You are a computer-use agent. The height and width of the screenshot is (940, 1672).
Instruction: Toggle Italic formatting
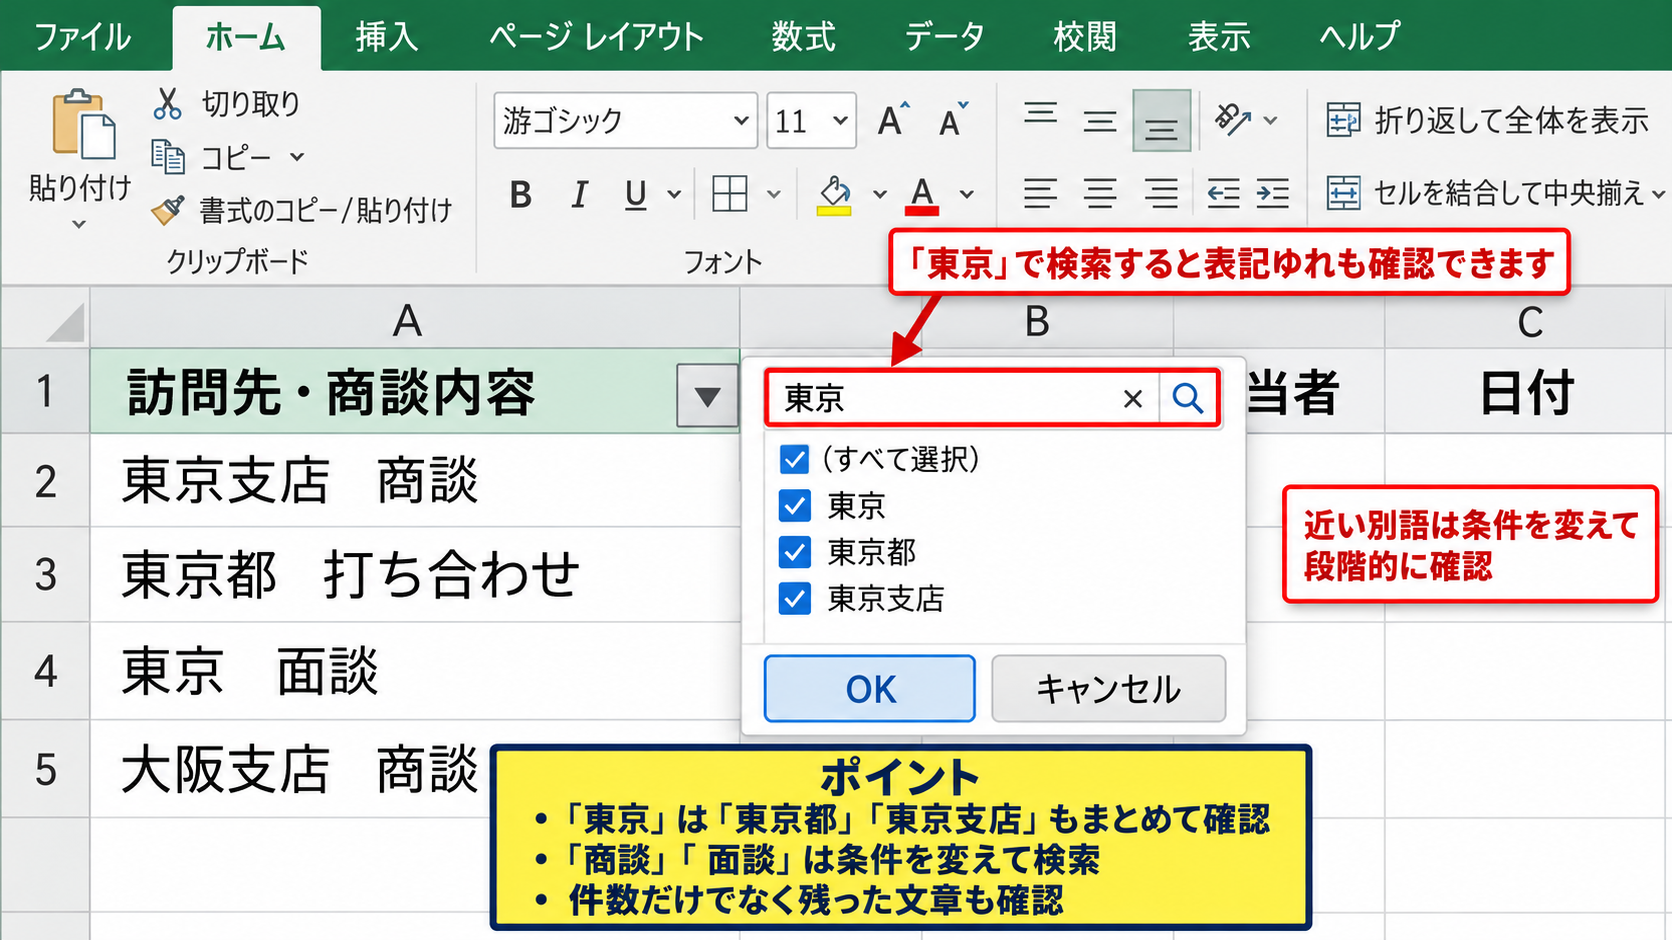pyautogui.click(x=579, y=194)
